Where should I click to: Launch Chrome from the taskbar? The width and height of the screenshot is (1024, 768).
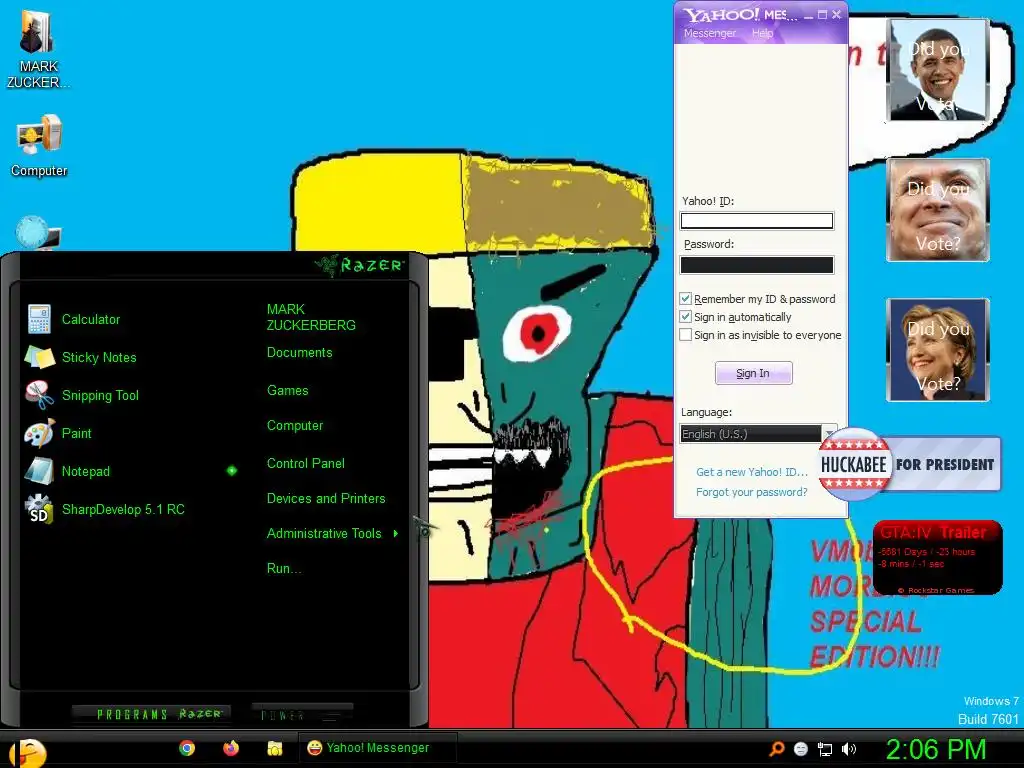187,748
